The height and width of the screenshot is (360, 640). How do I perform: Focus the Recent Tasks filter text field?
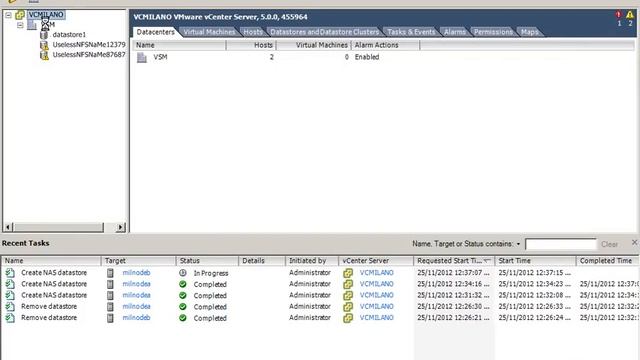pyautogui.click(x=561, y=244)
